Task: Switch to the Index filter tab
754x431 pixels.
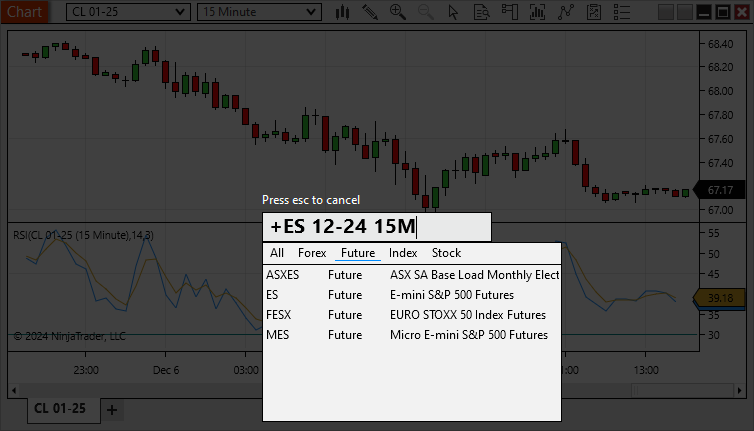Action: pyautogui.click(x=403, y=253)
